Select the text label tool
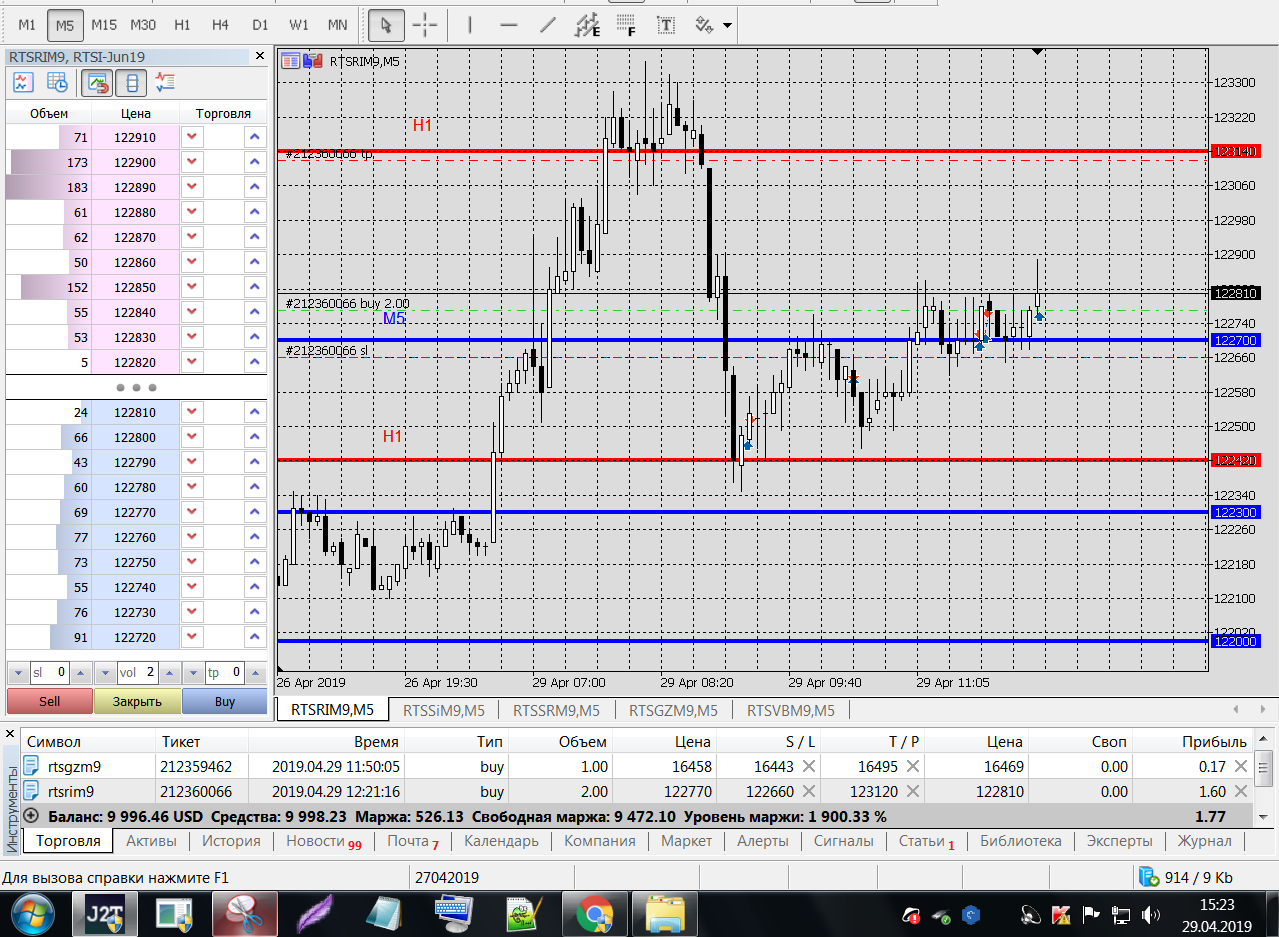Viewport: 1279px width, 937px height. [x=665, y=24]
